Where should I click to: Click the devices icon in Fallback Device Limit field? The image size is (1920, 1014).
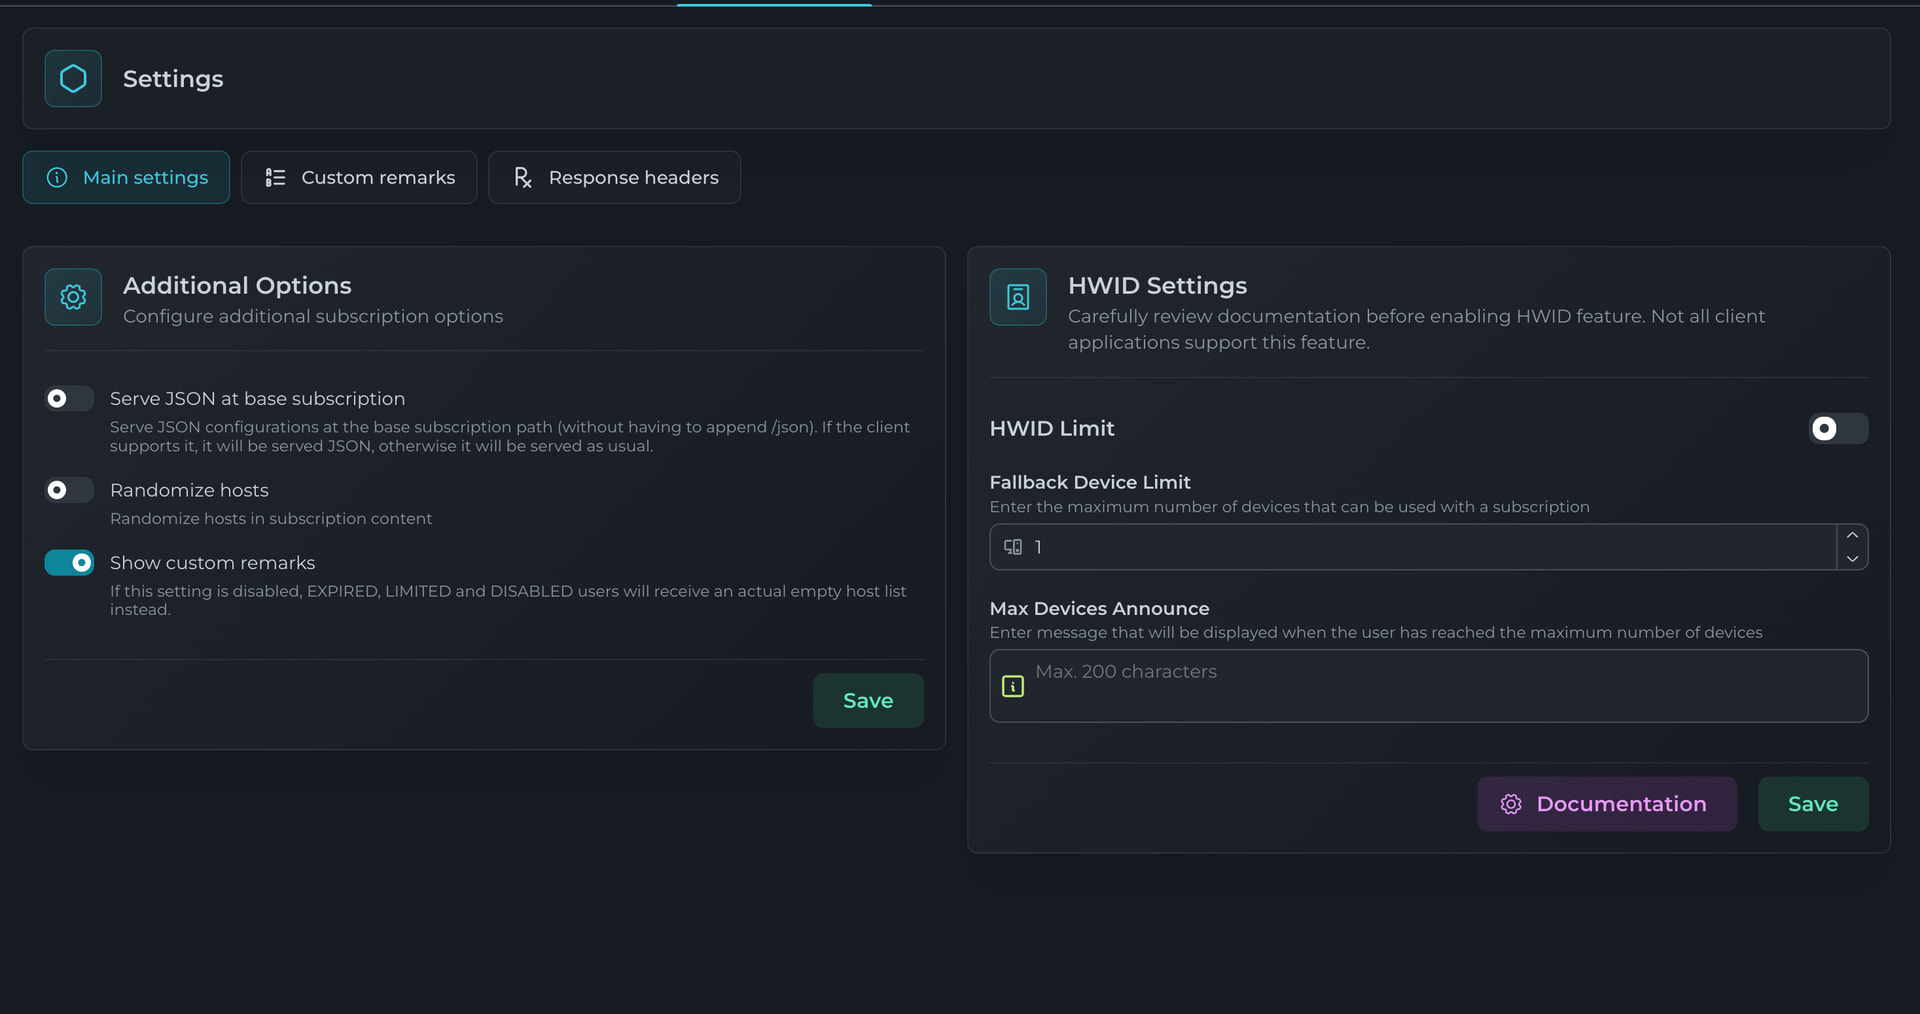(x=1013, y=547)
